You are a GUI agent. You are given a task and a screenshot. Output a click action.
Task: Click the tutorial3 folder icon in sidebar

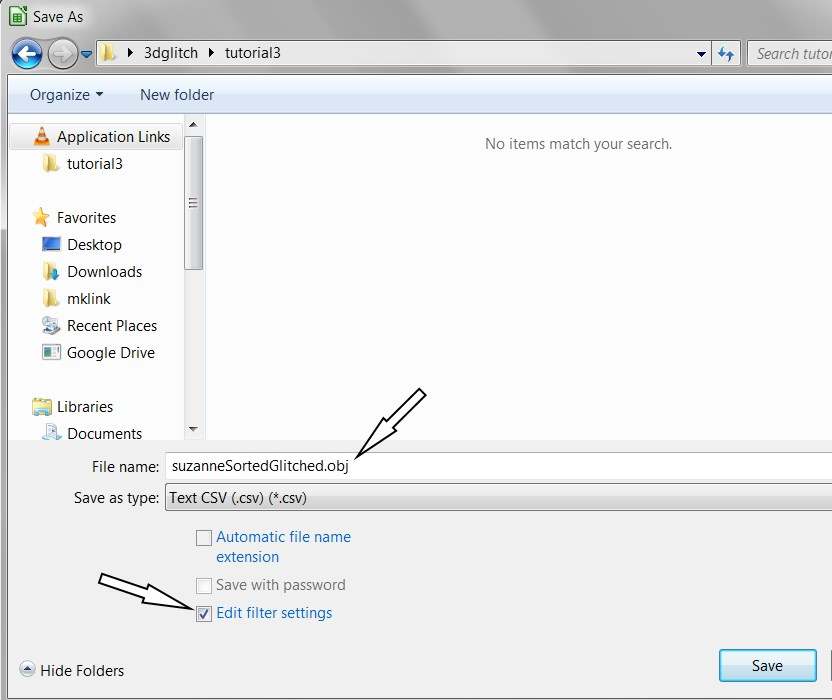(50, 163)
